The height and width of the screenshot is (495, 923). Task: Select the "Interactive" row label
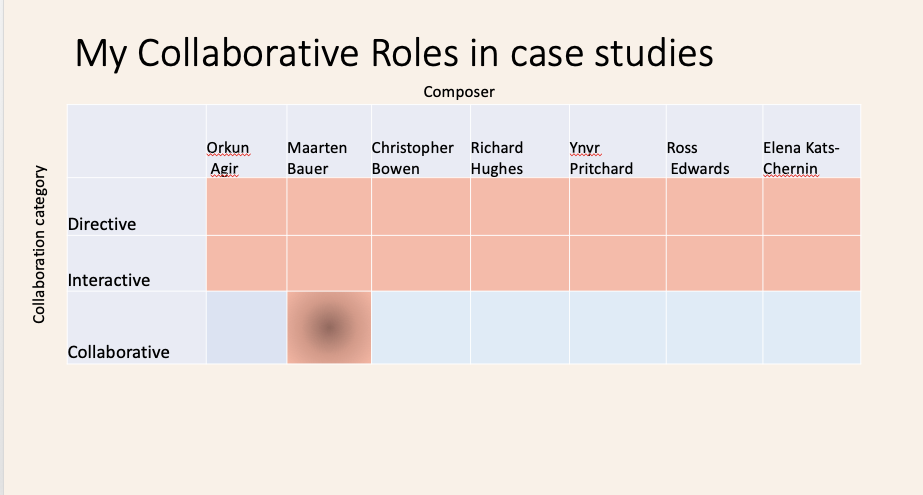click(x=109, y=280)
